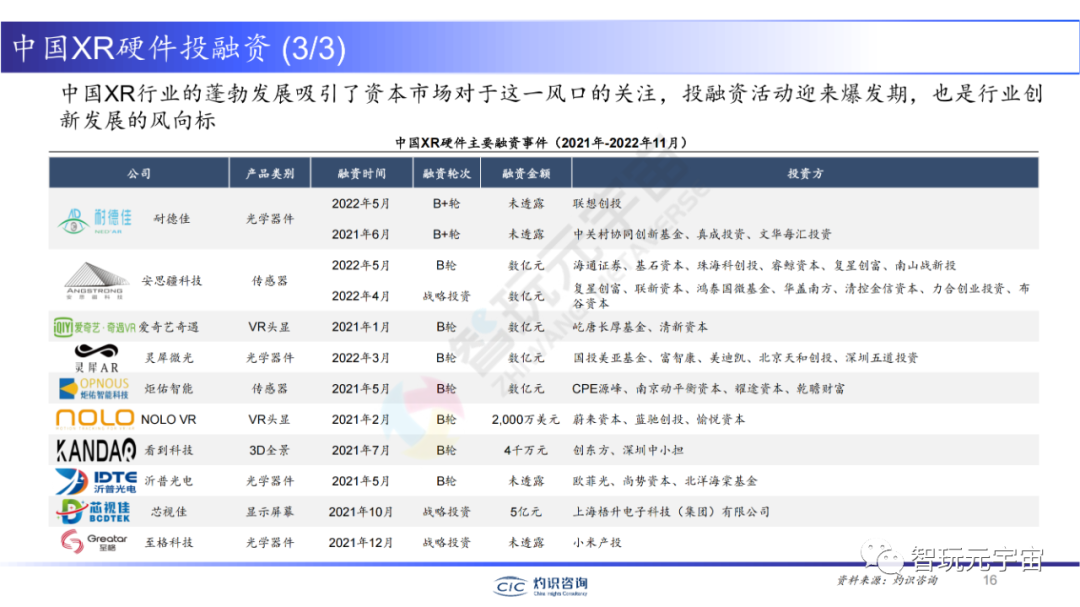Click the 3D全景 product category cell
The image size is (1080, 607).
(x=269, y=450)
